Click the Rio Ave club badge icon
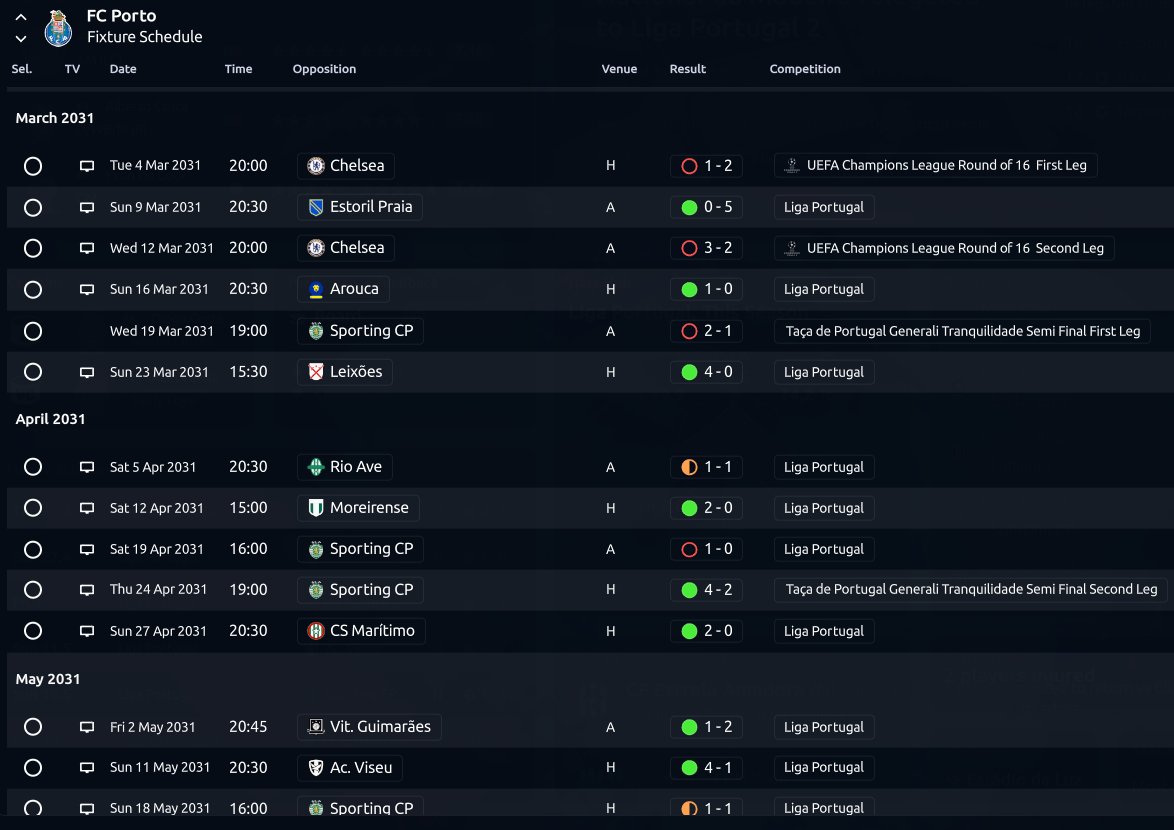This screenshot has width=1174, height=830. coord(316,467)
